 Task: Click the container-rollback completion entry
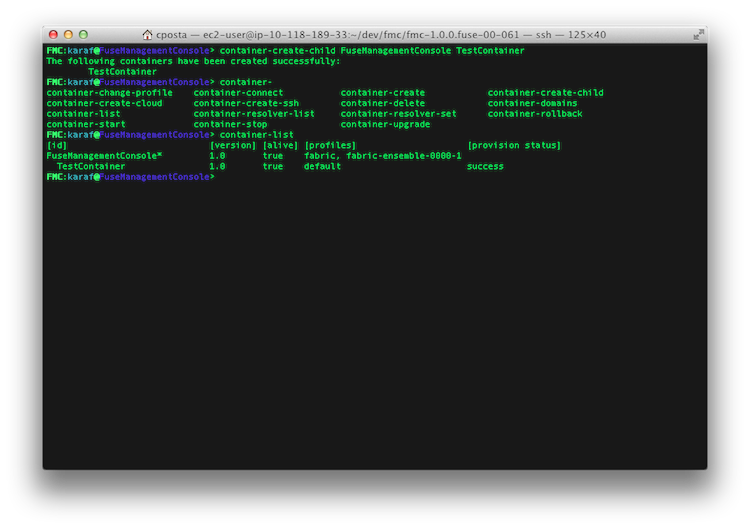coord(535,114)
